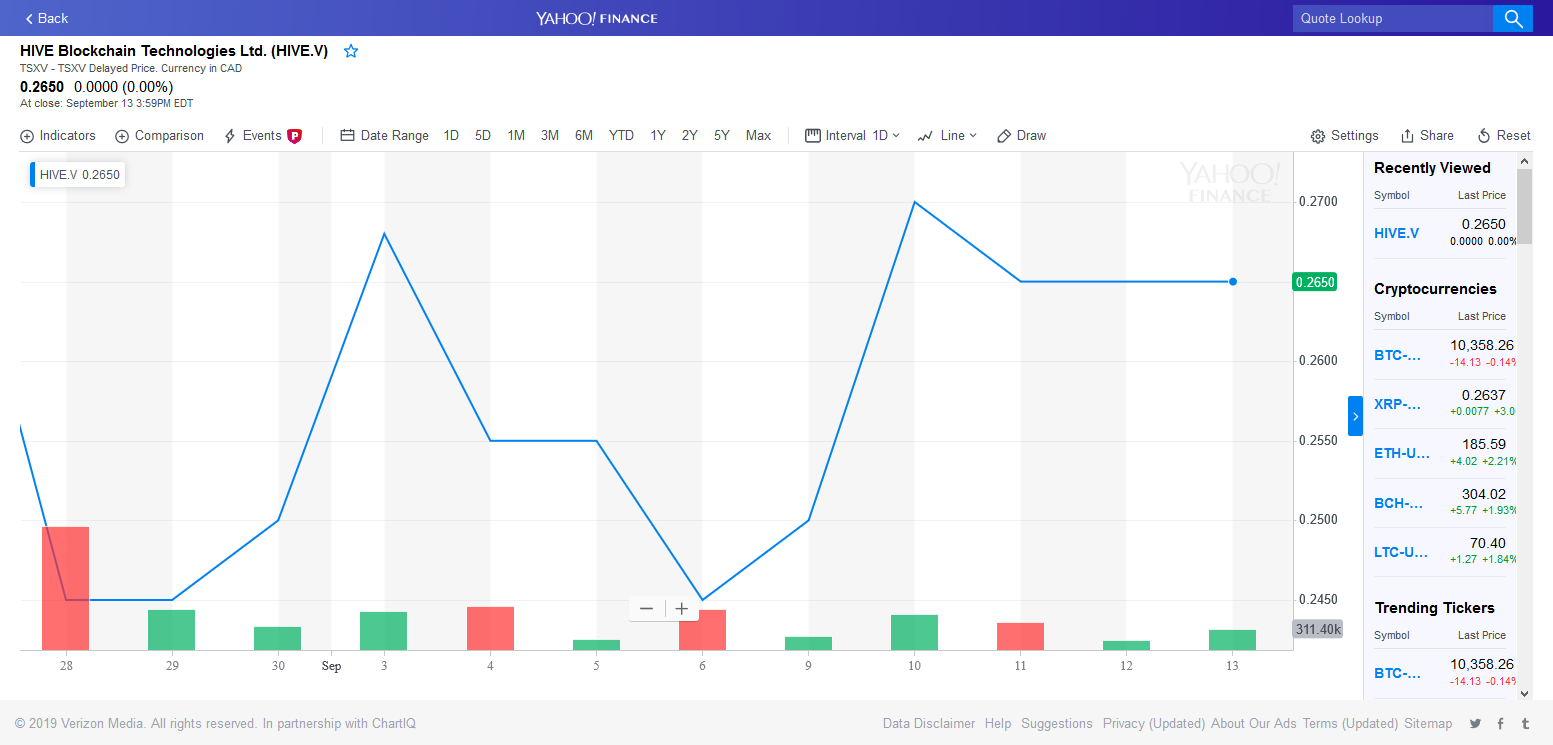The height and width of the screenshot is (745, 1553).
Task: Share the chart
Action: pyautogui.click(x=1427, y=136)
